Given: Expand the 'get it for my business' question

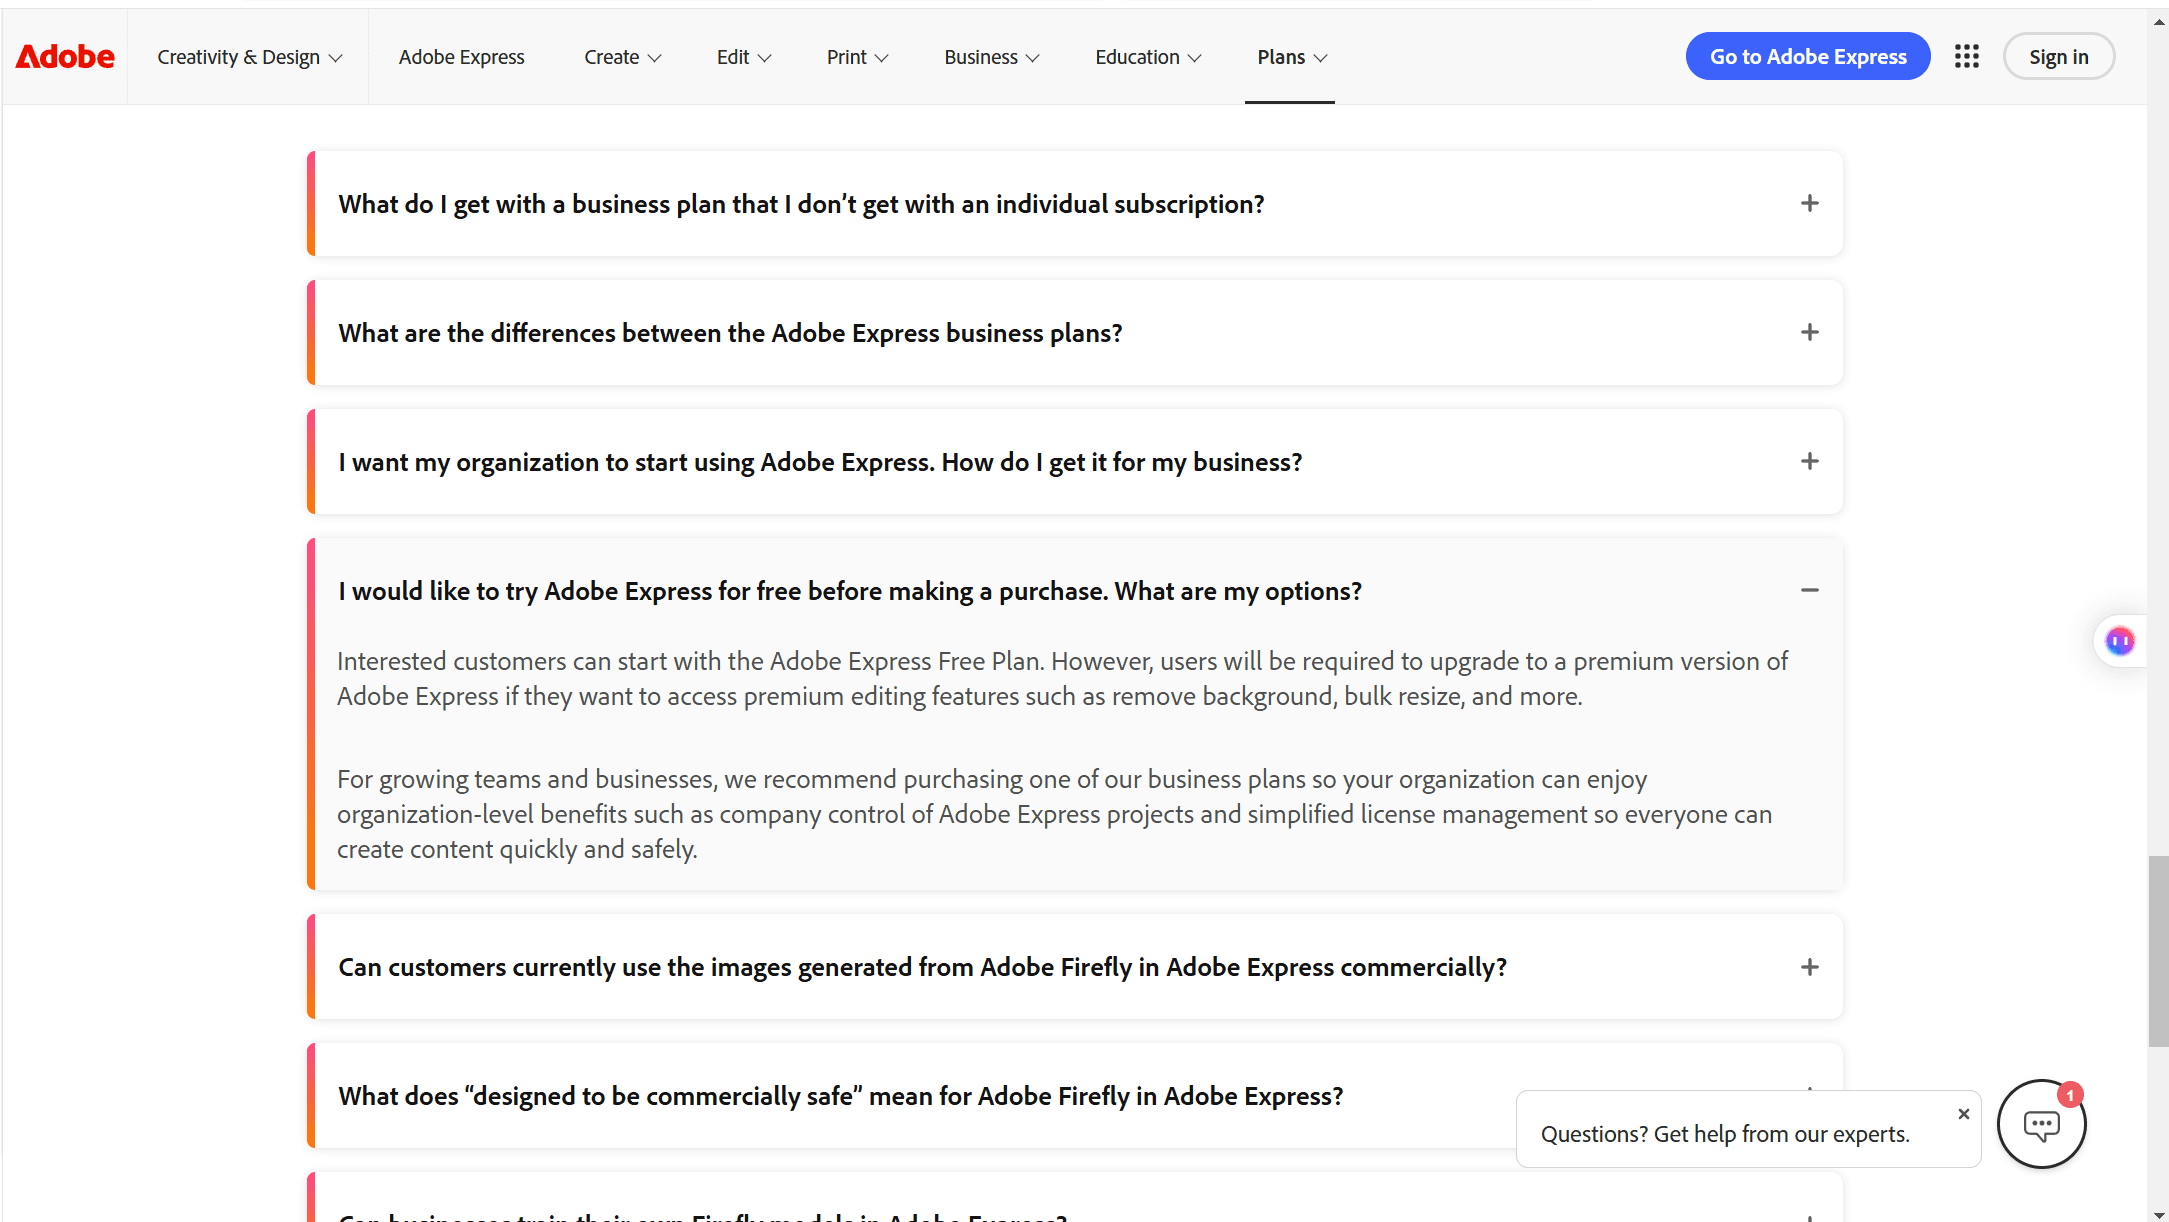Looking at the screenshot, I should click(x=1075, y=462).
